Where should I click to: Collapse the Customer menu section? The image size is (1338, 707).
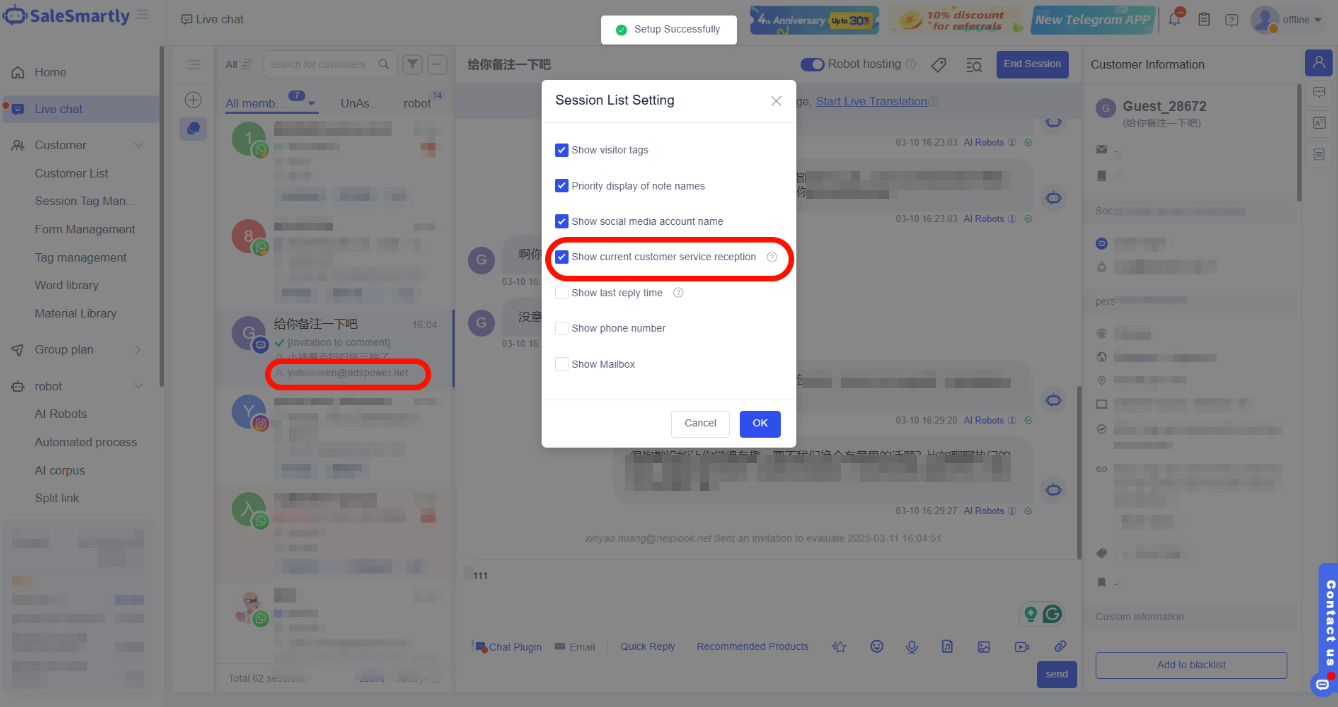click(138, 145)
